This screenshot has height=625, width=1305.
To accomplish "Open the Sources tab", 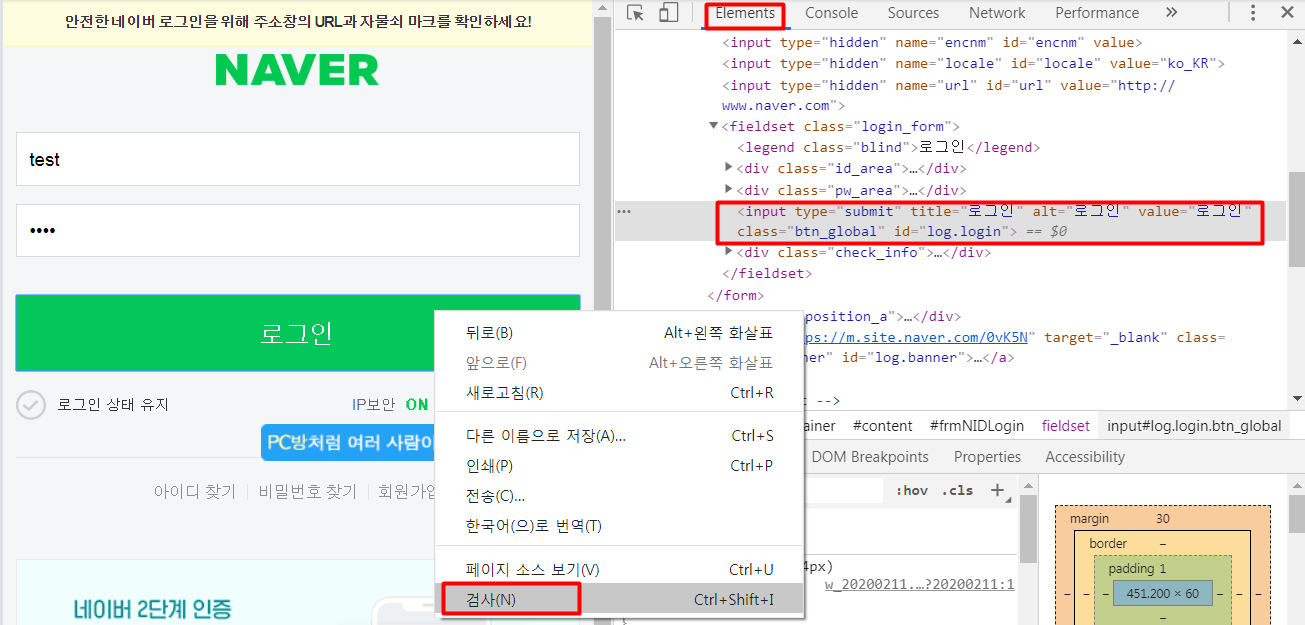I will 913,13.
